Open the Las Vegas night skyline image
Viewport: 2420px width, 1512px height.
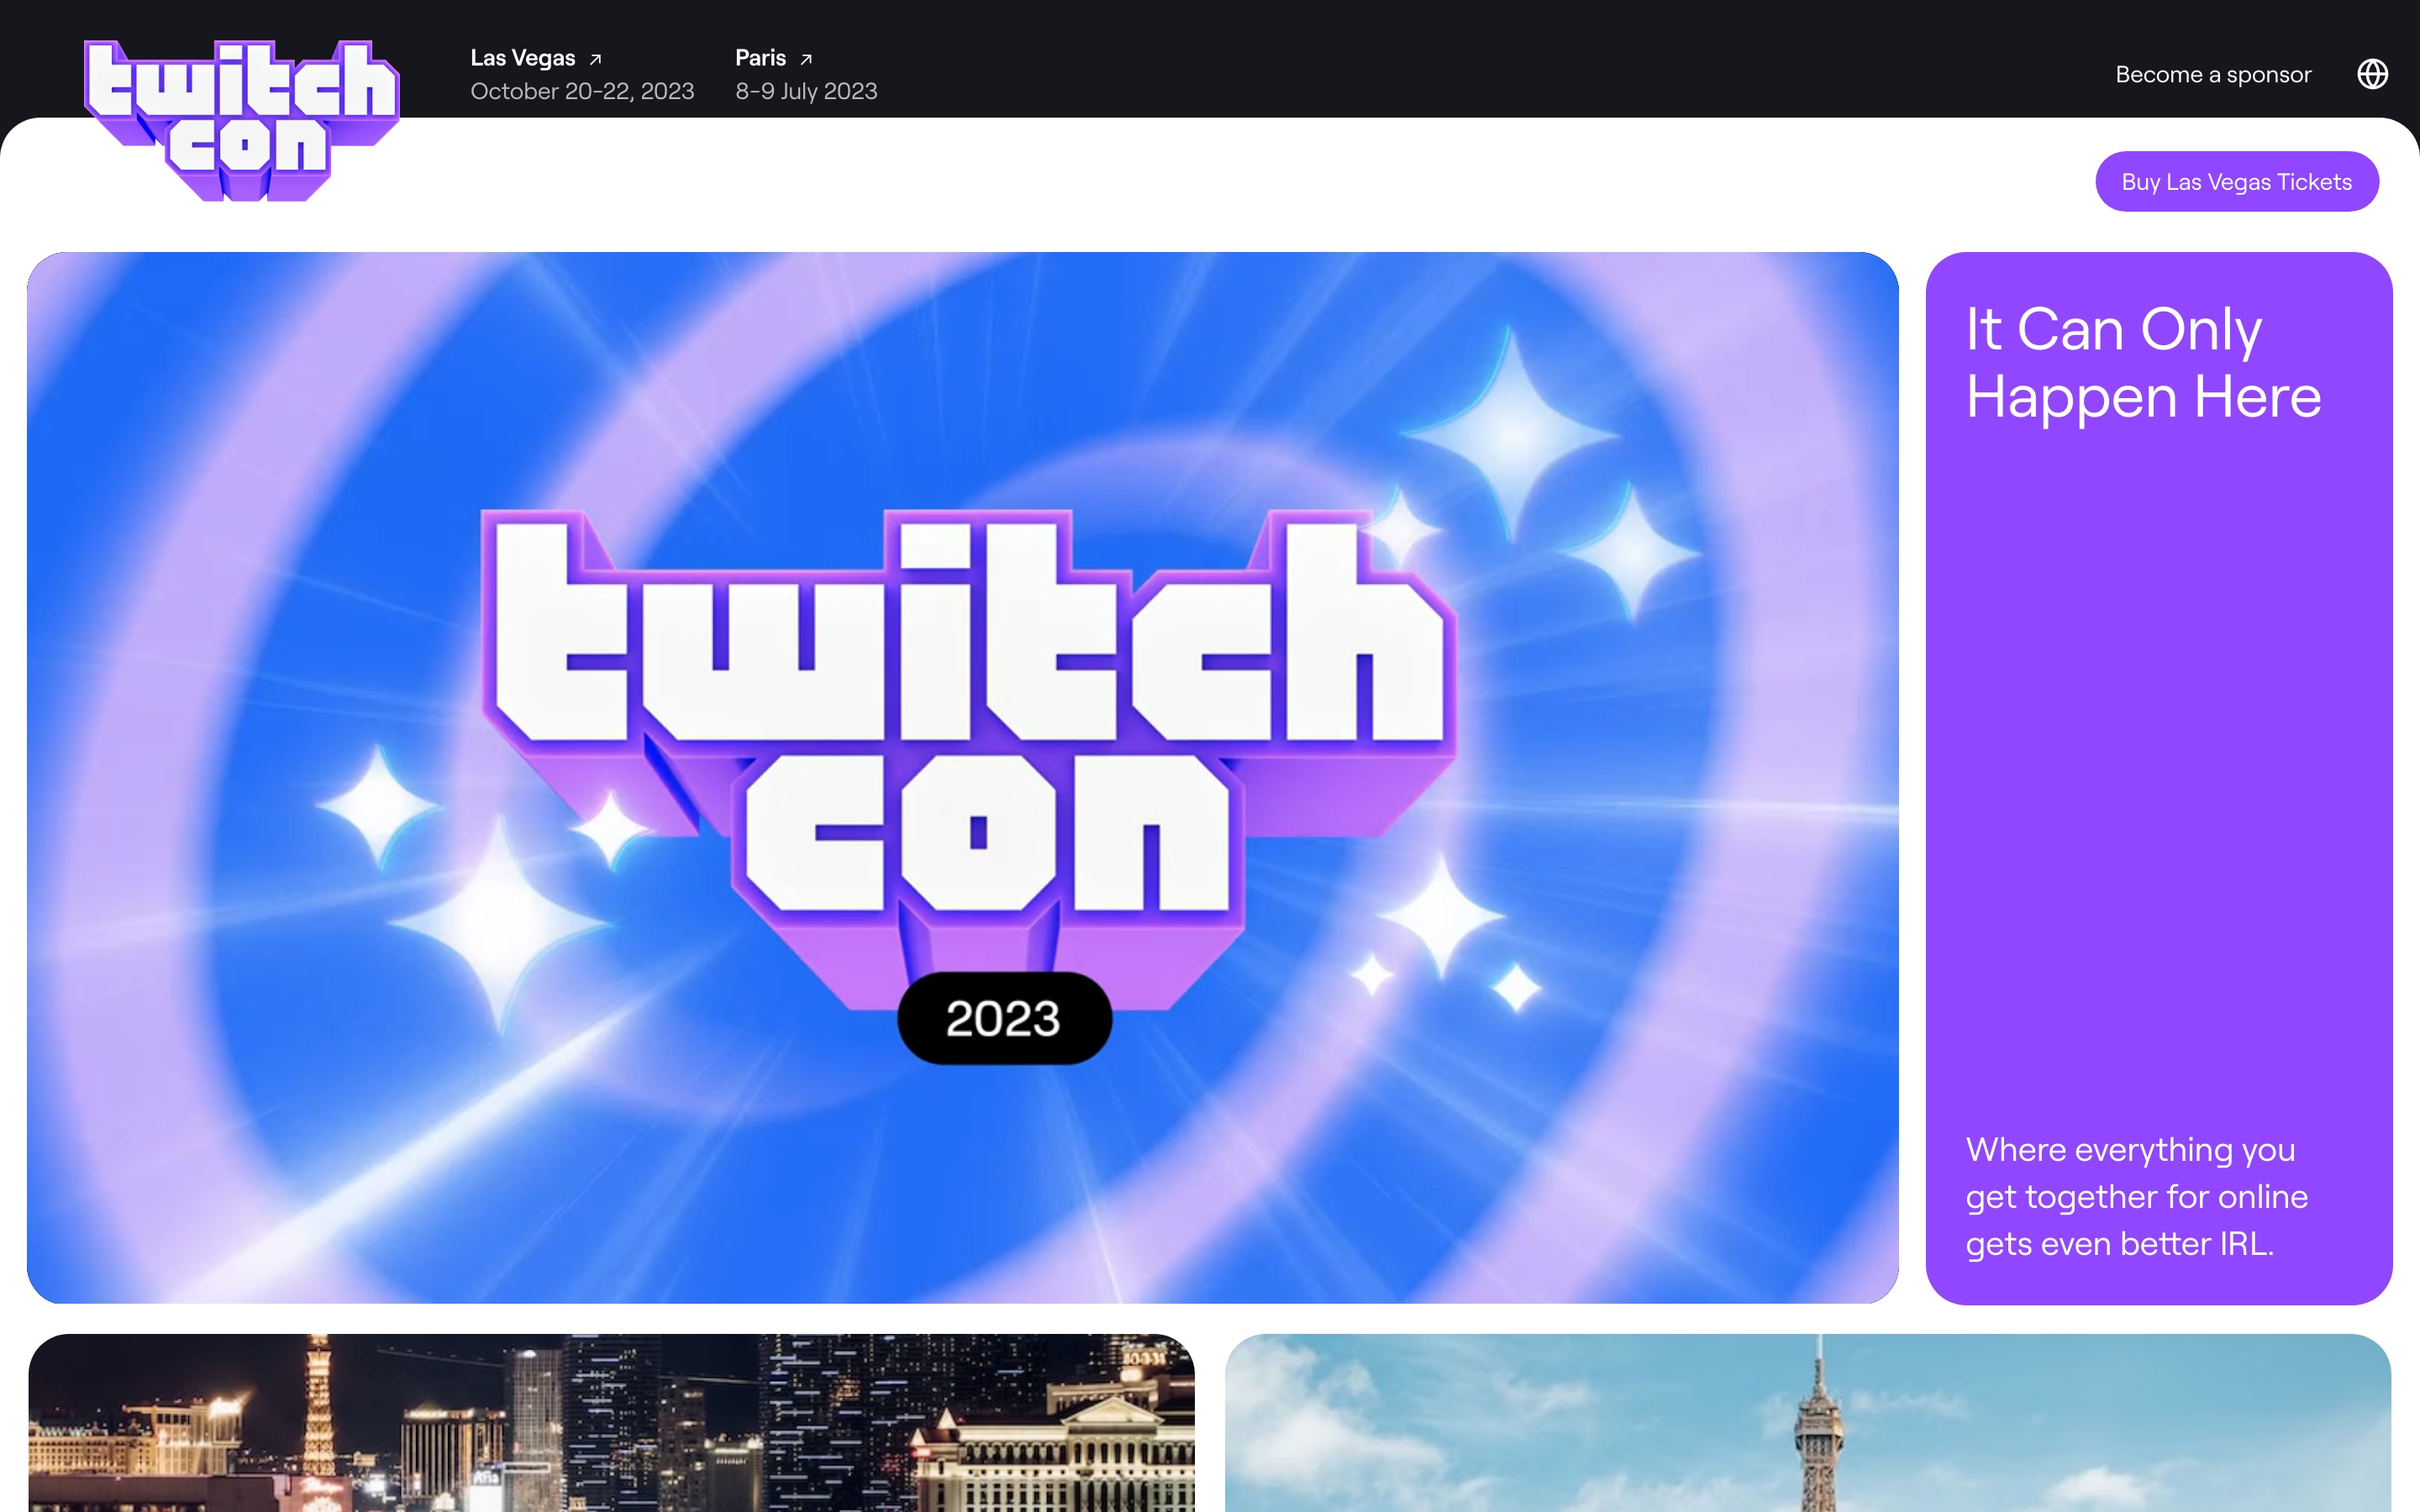611,1422
